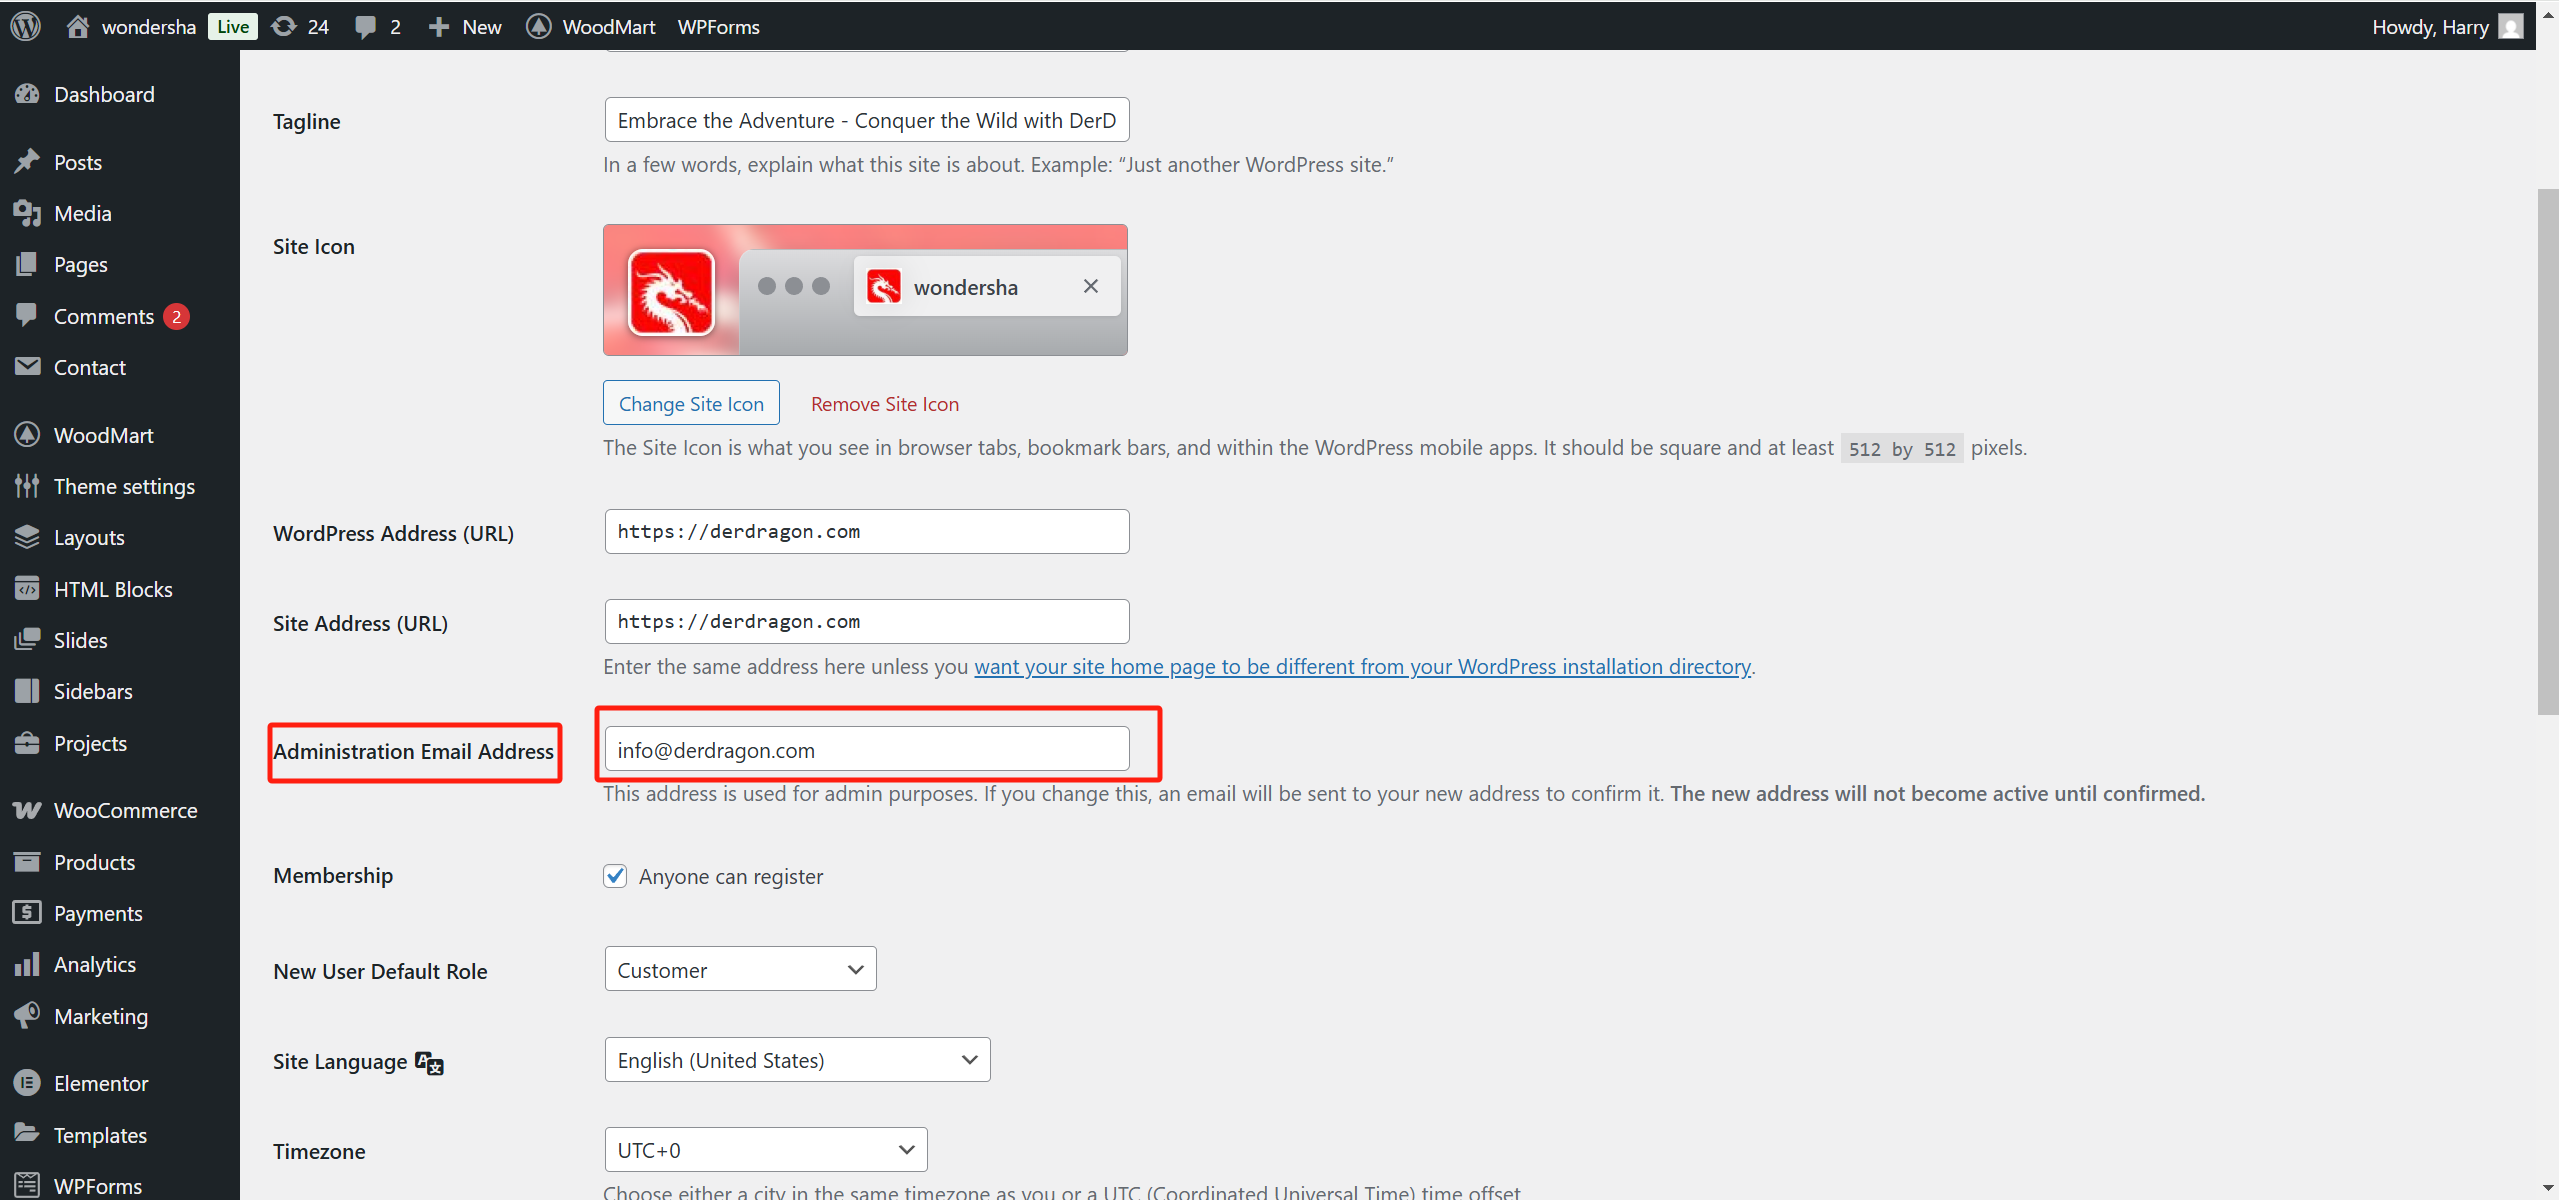Open the WooCommerce menu item

tap(125, 810)
